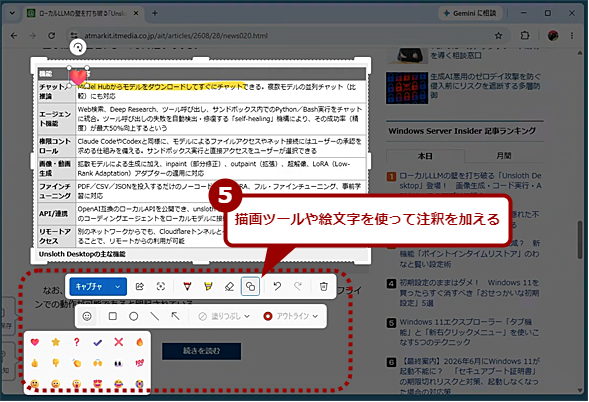Insert the blue check mark emoji
Viewport: 589px width, 402px height.
tap(98, 342)
